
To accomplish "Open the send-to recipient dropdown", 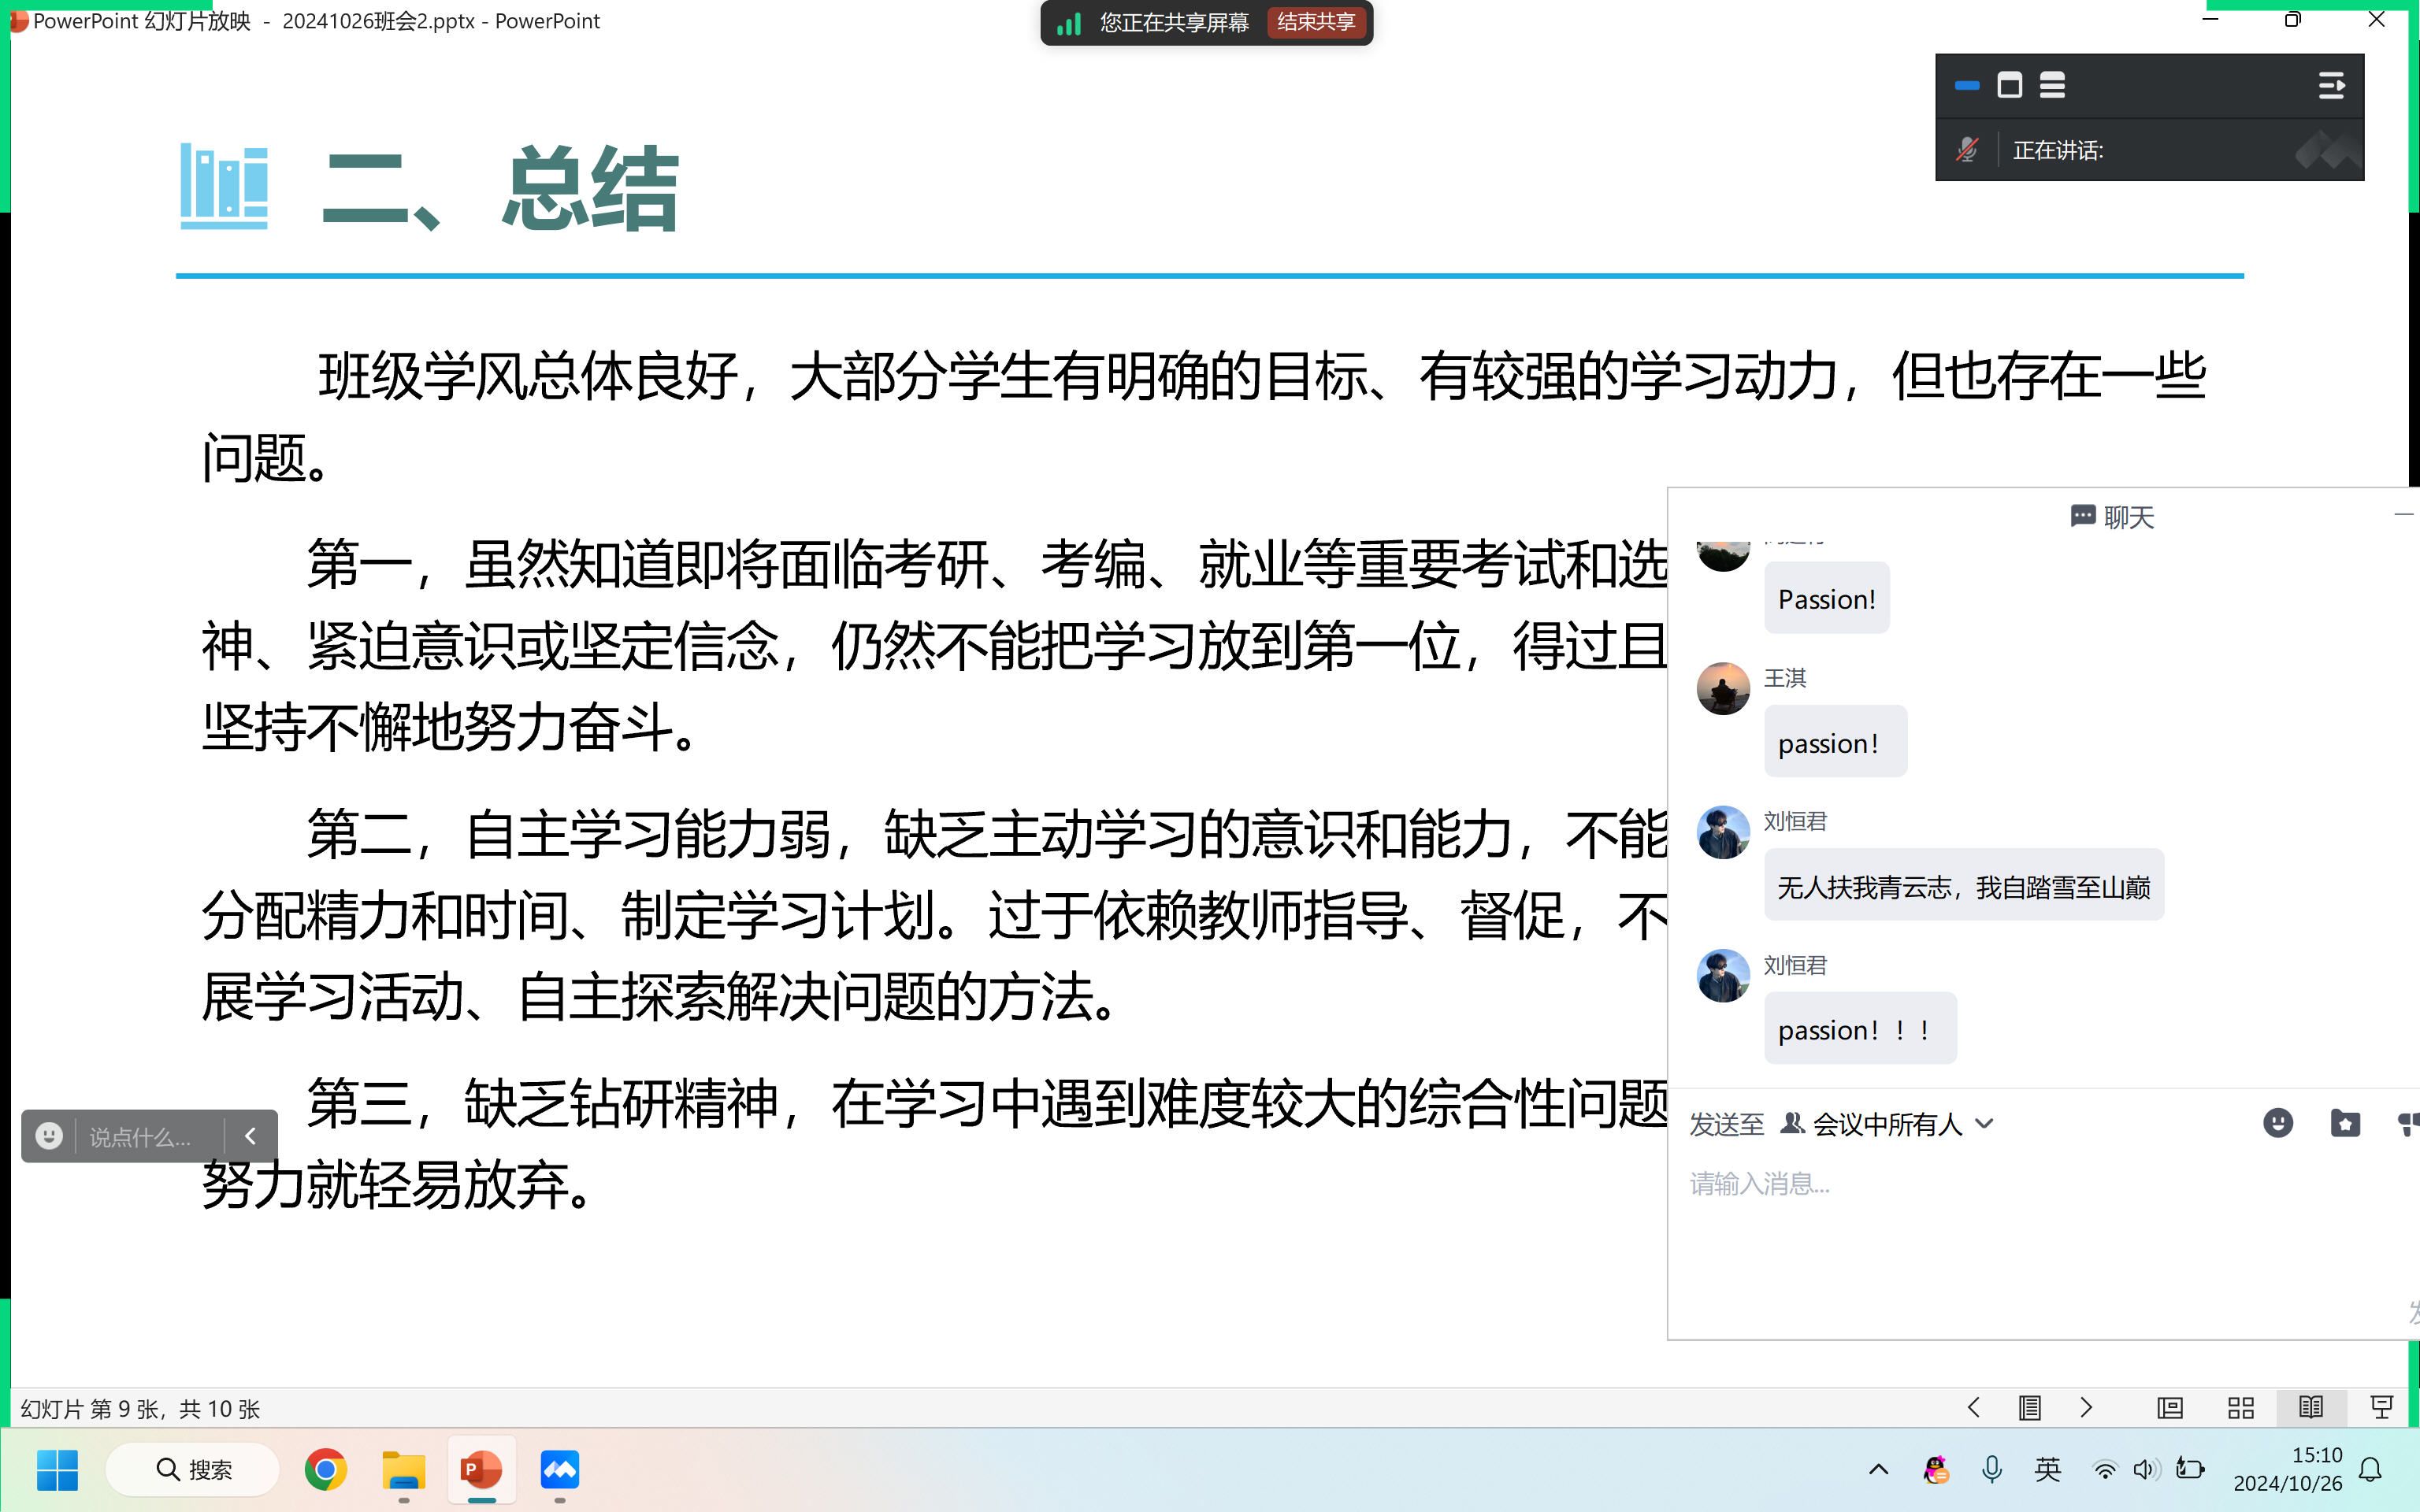I will point(1888,1124).
